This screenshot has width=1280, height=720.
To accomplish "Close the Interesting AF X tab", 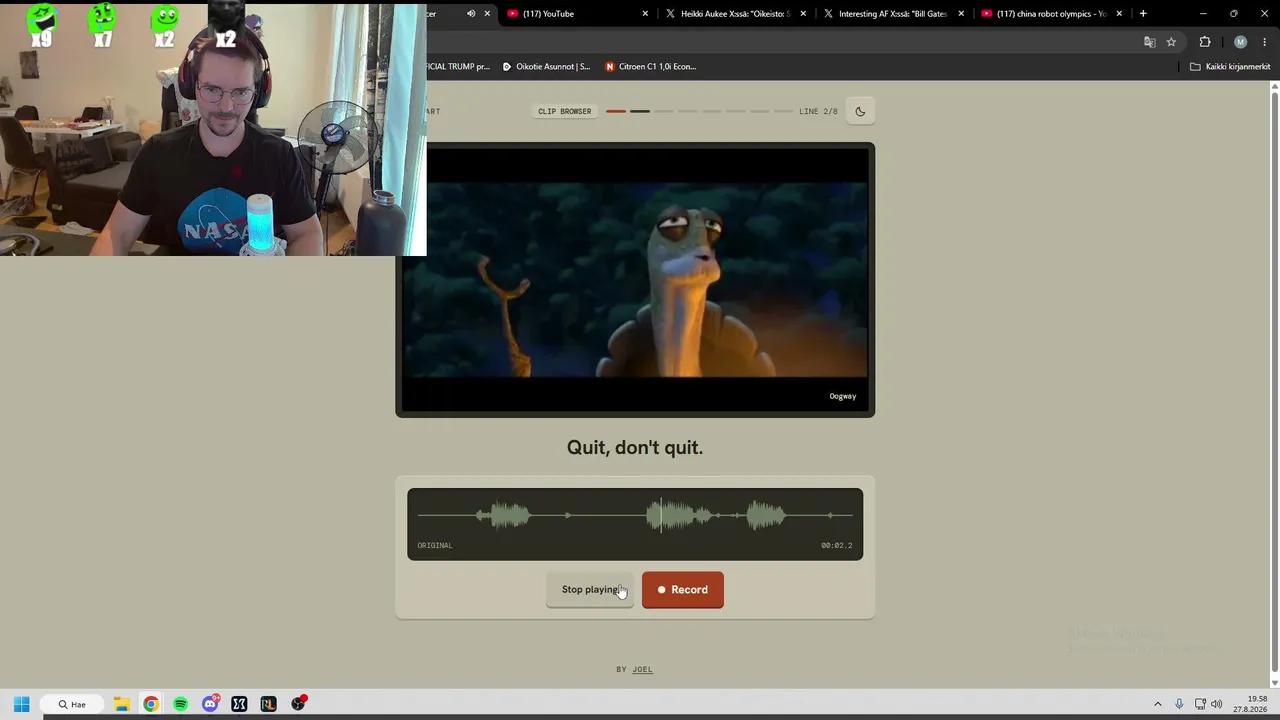I will click(x=961, y=14).
